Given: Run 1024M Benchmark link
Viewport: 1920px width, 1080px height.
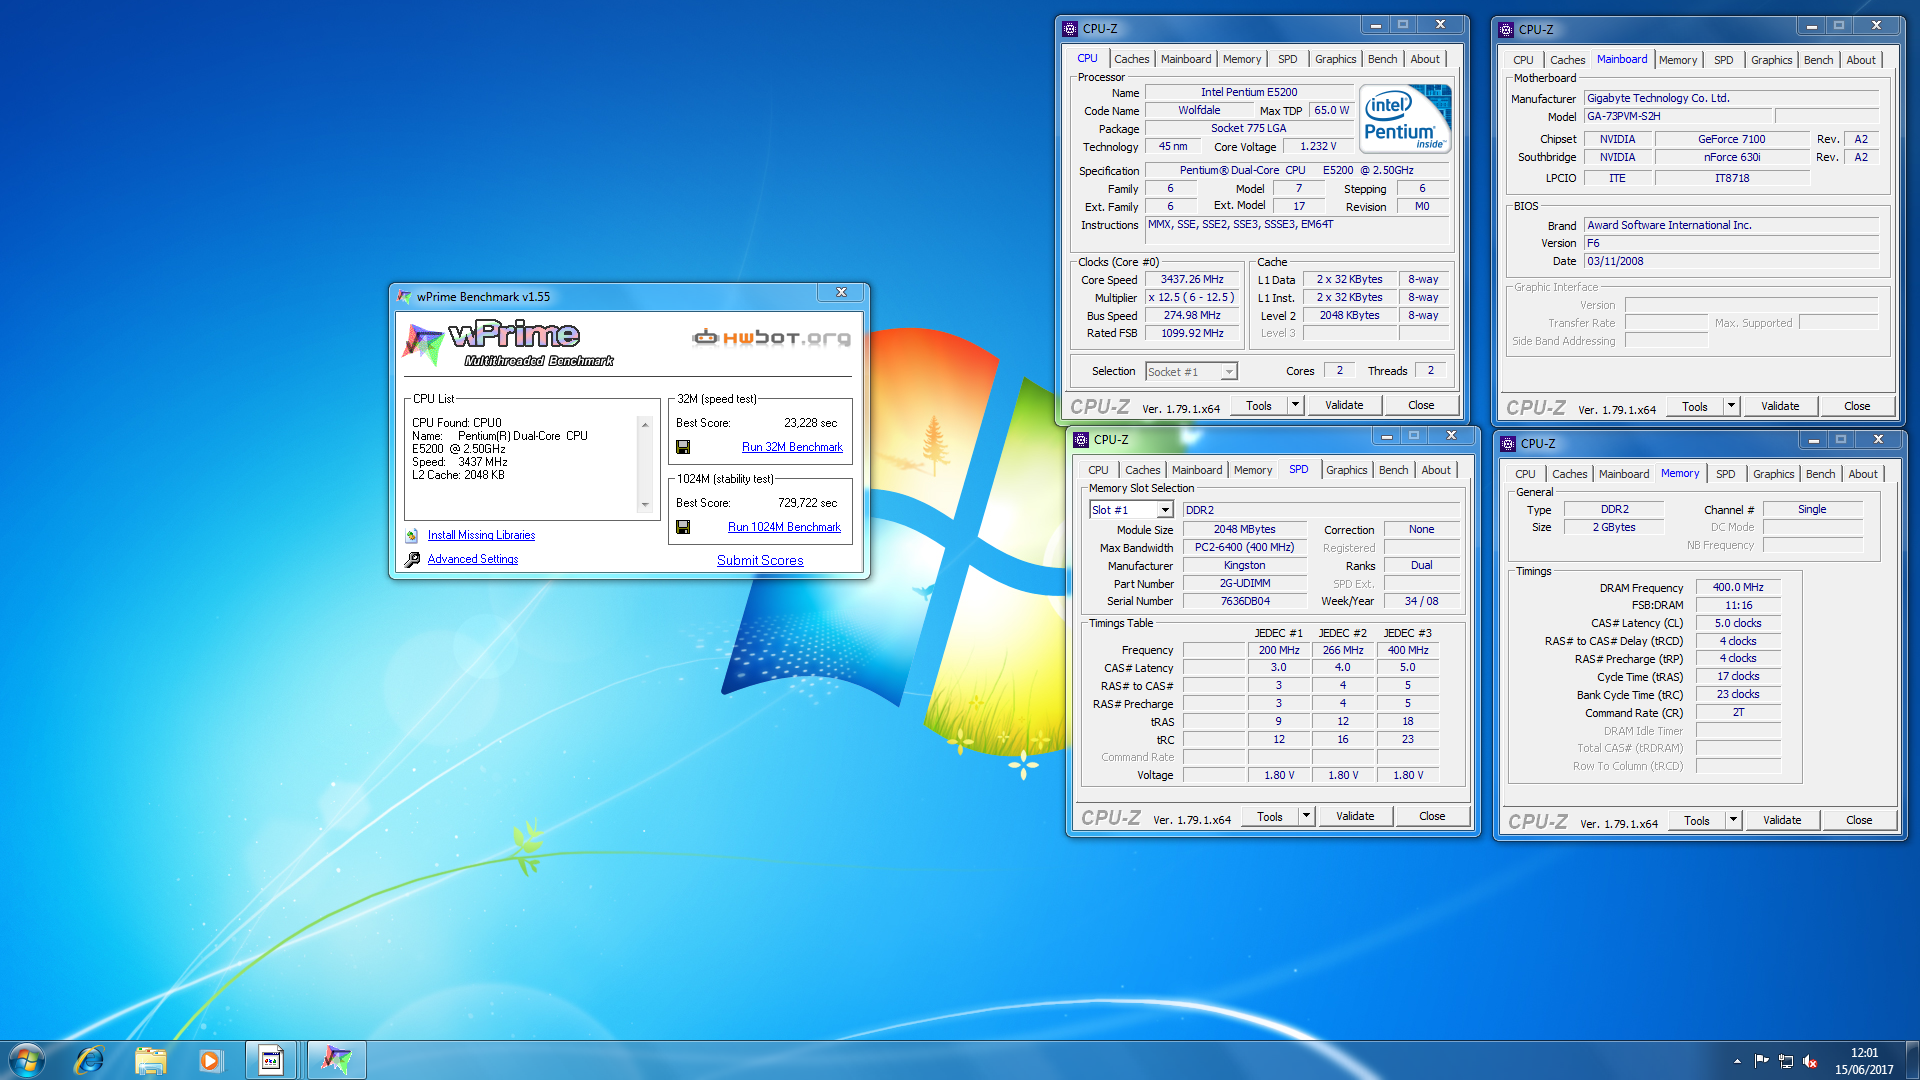Looking at the screenshot, I should pyautogui.click(x=784, y=527).
